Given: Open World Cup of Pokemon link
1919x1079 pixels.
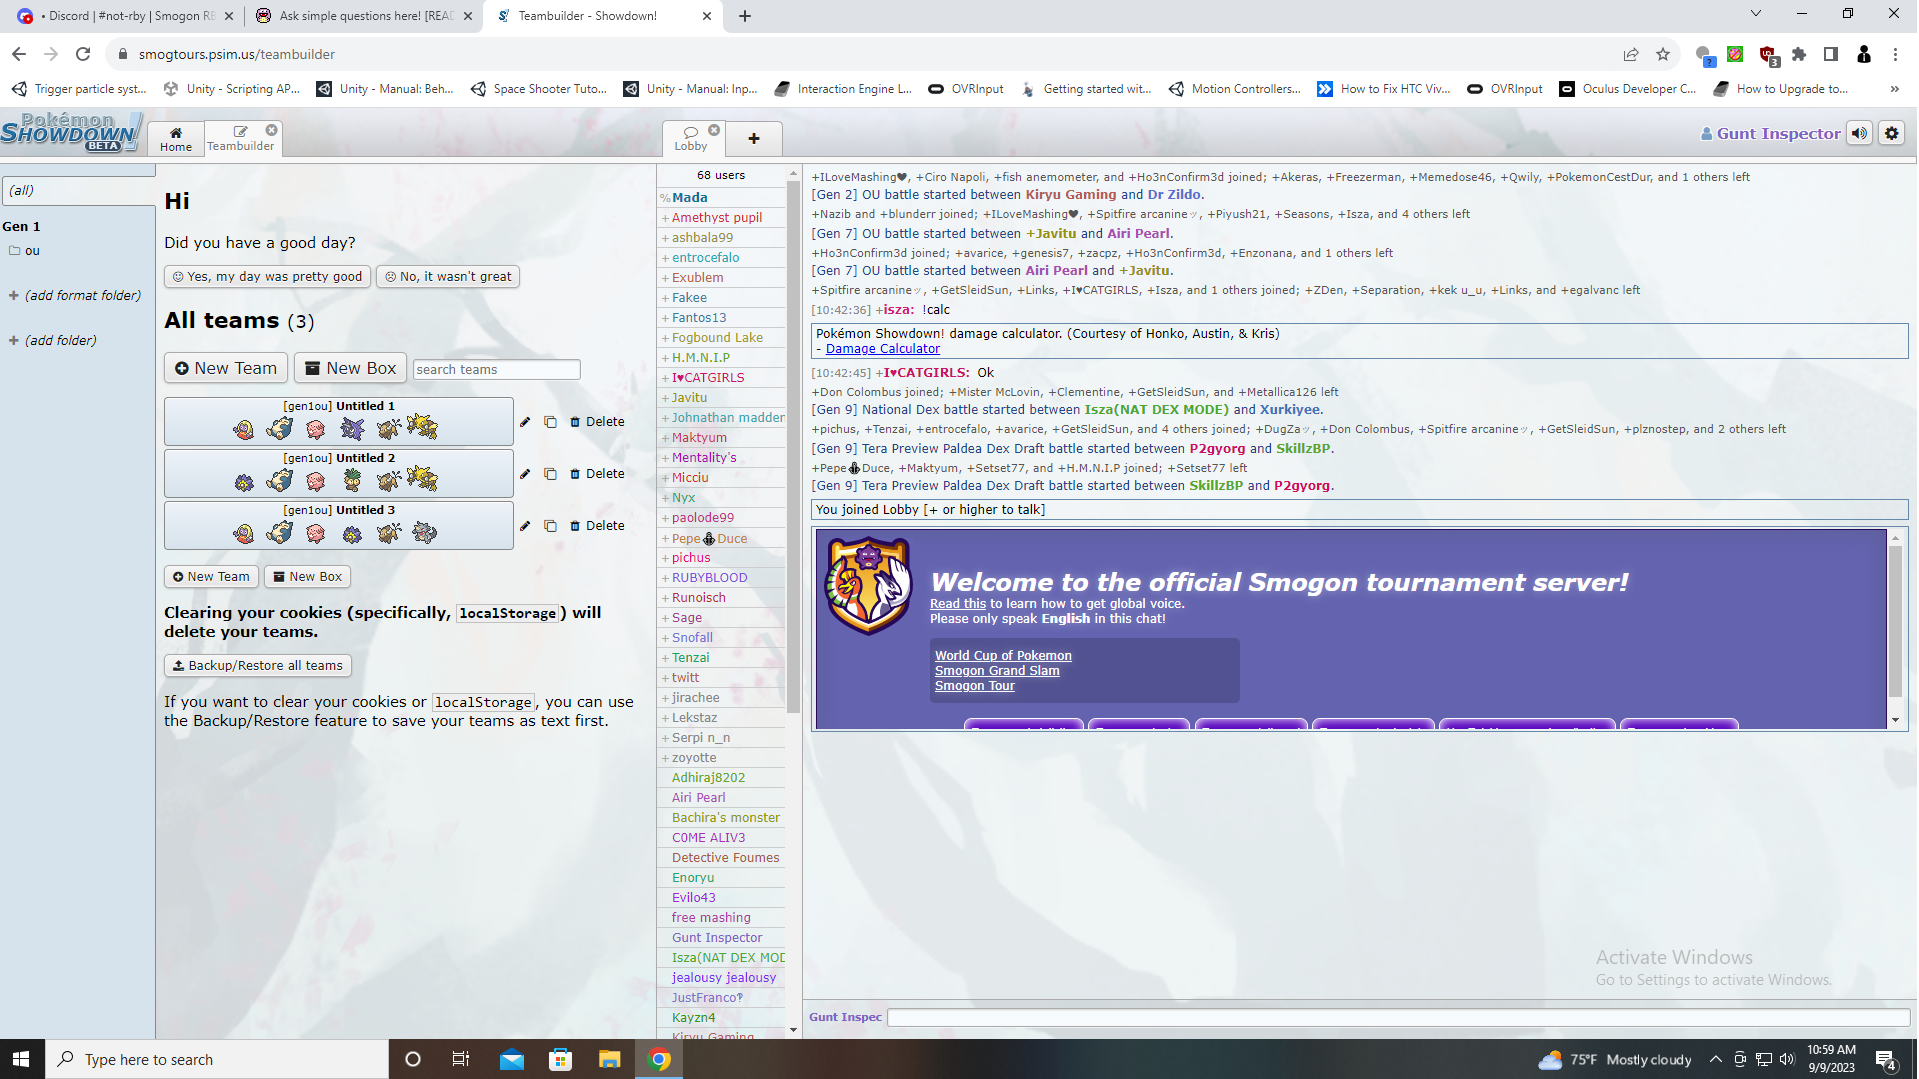Looking at the screenshot, I should pyautogui.click(x=1003, y=656).
